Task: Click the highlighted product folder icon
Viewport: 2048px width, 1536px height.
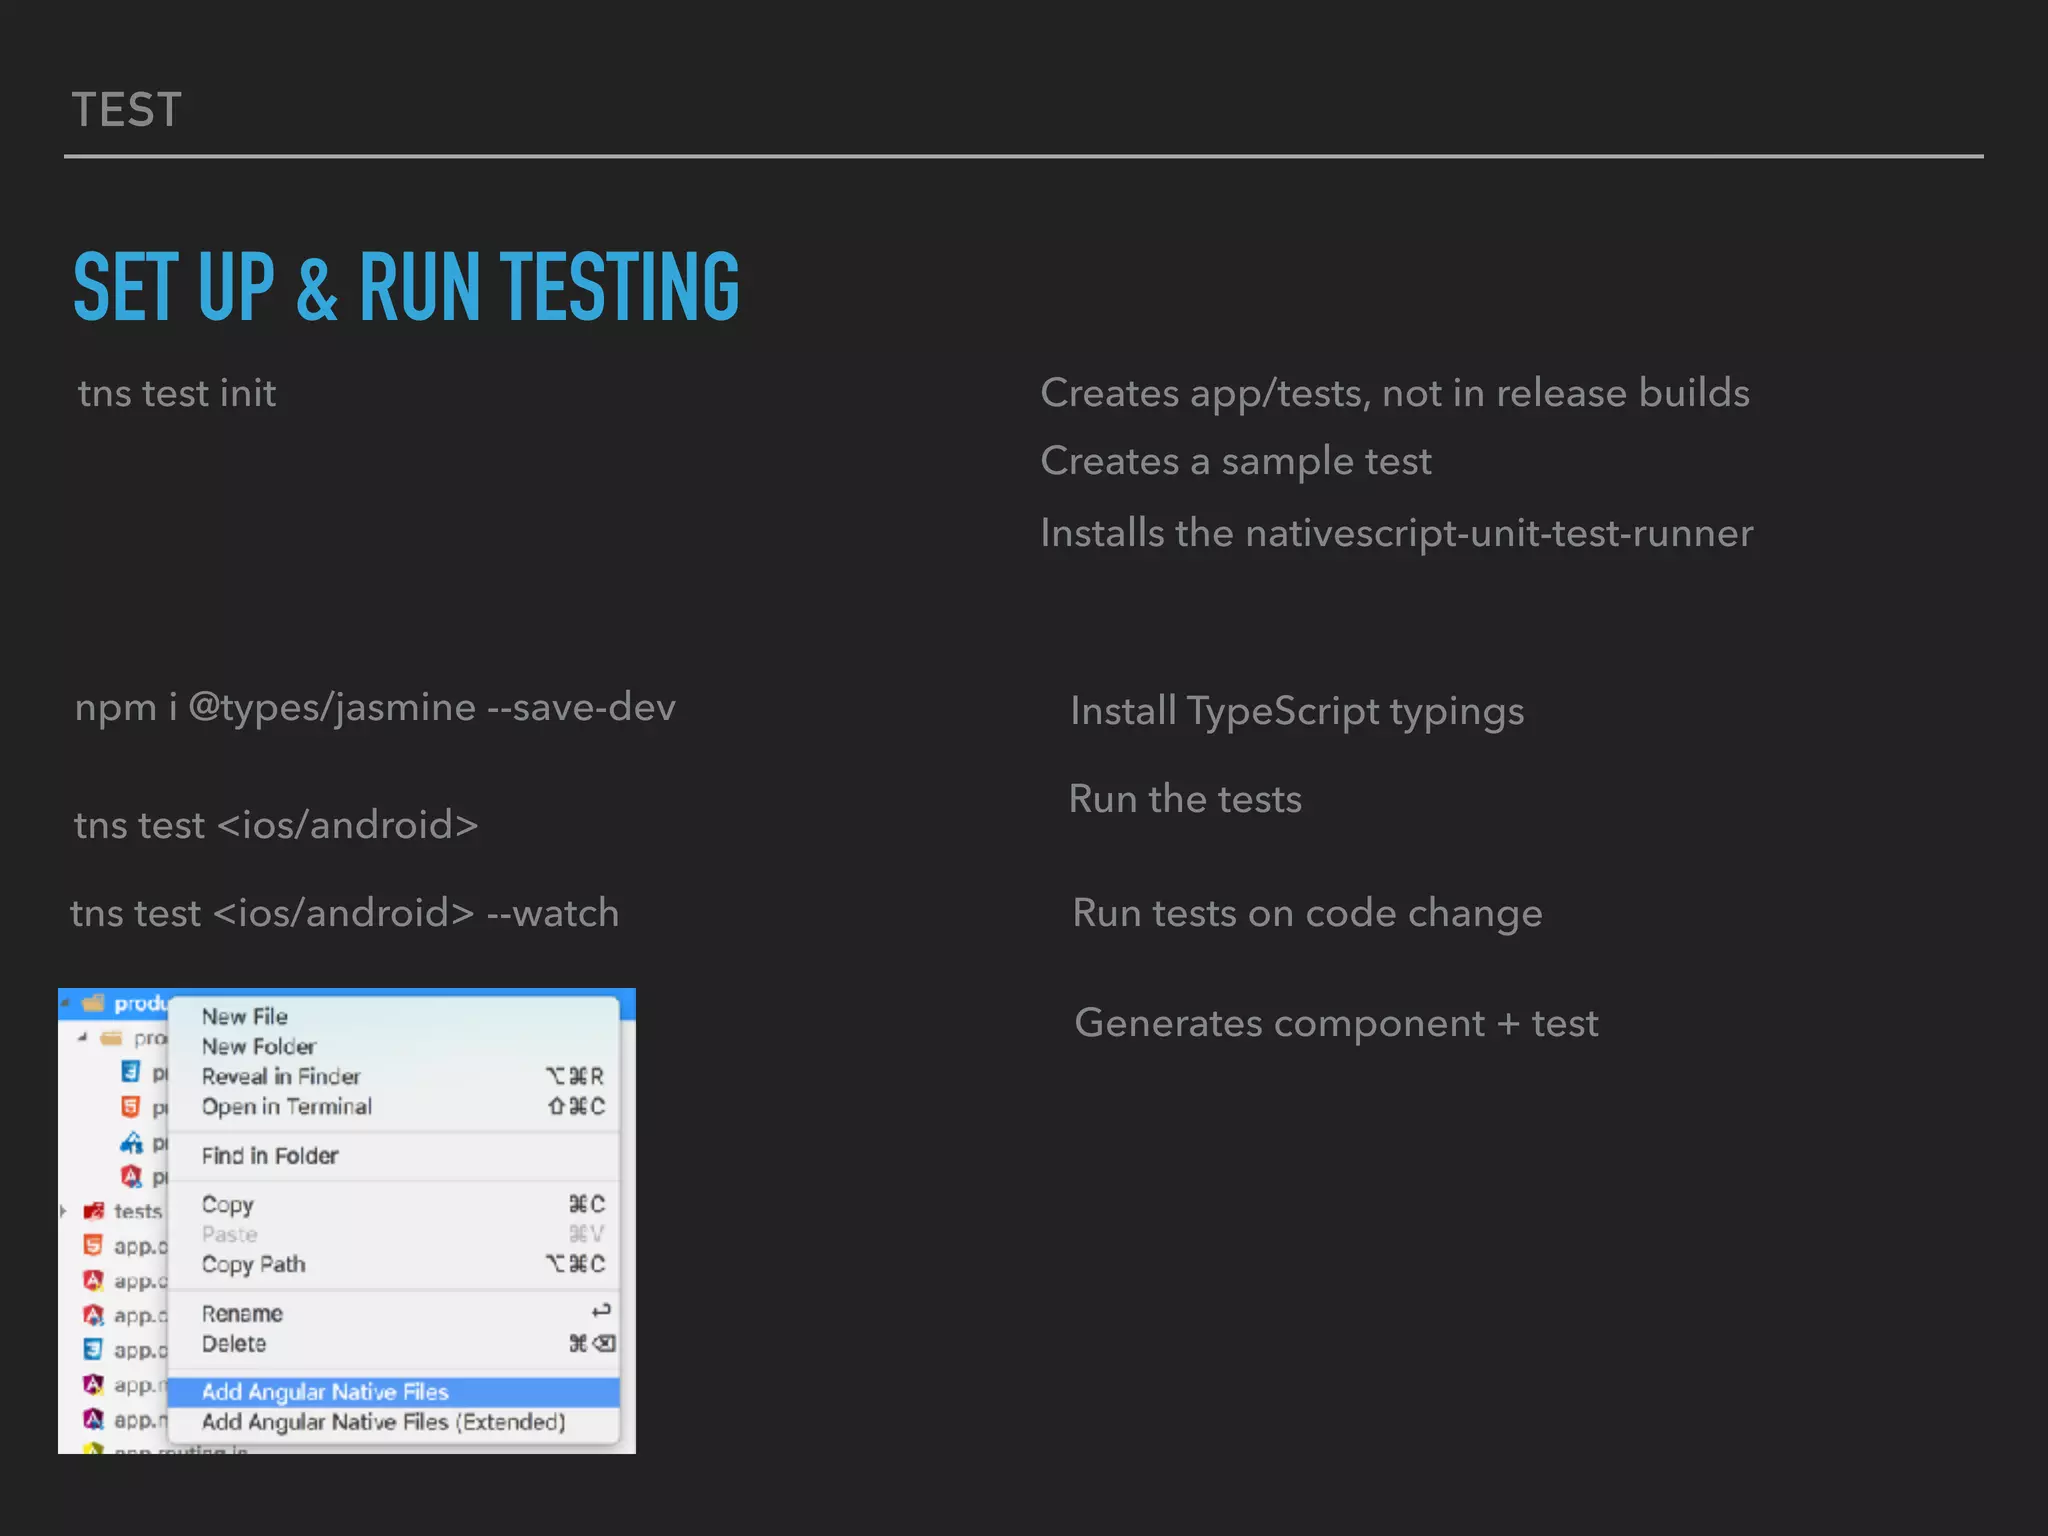Action: (94, 1003)
